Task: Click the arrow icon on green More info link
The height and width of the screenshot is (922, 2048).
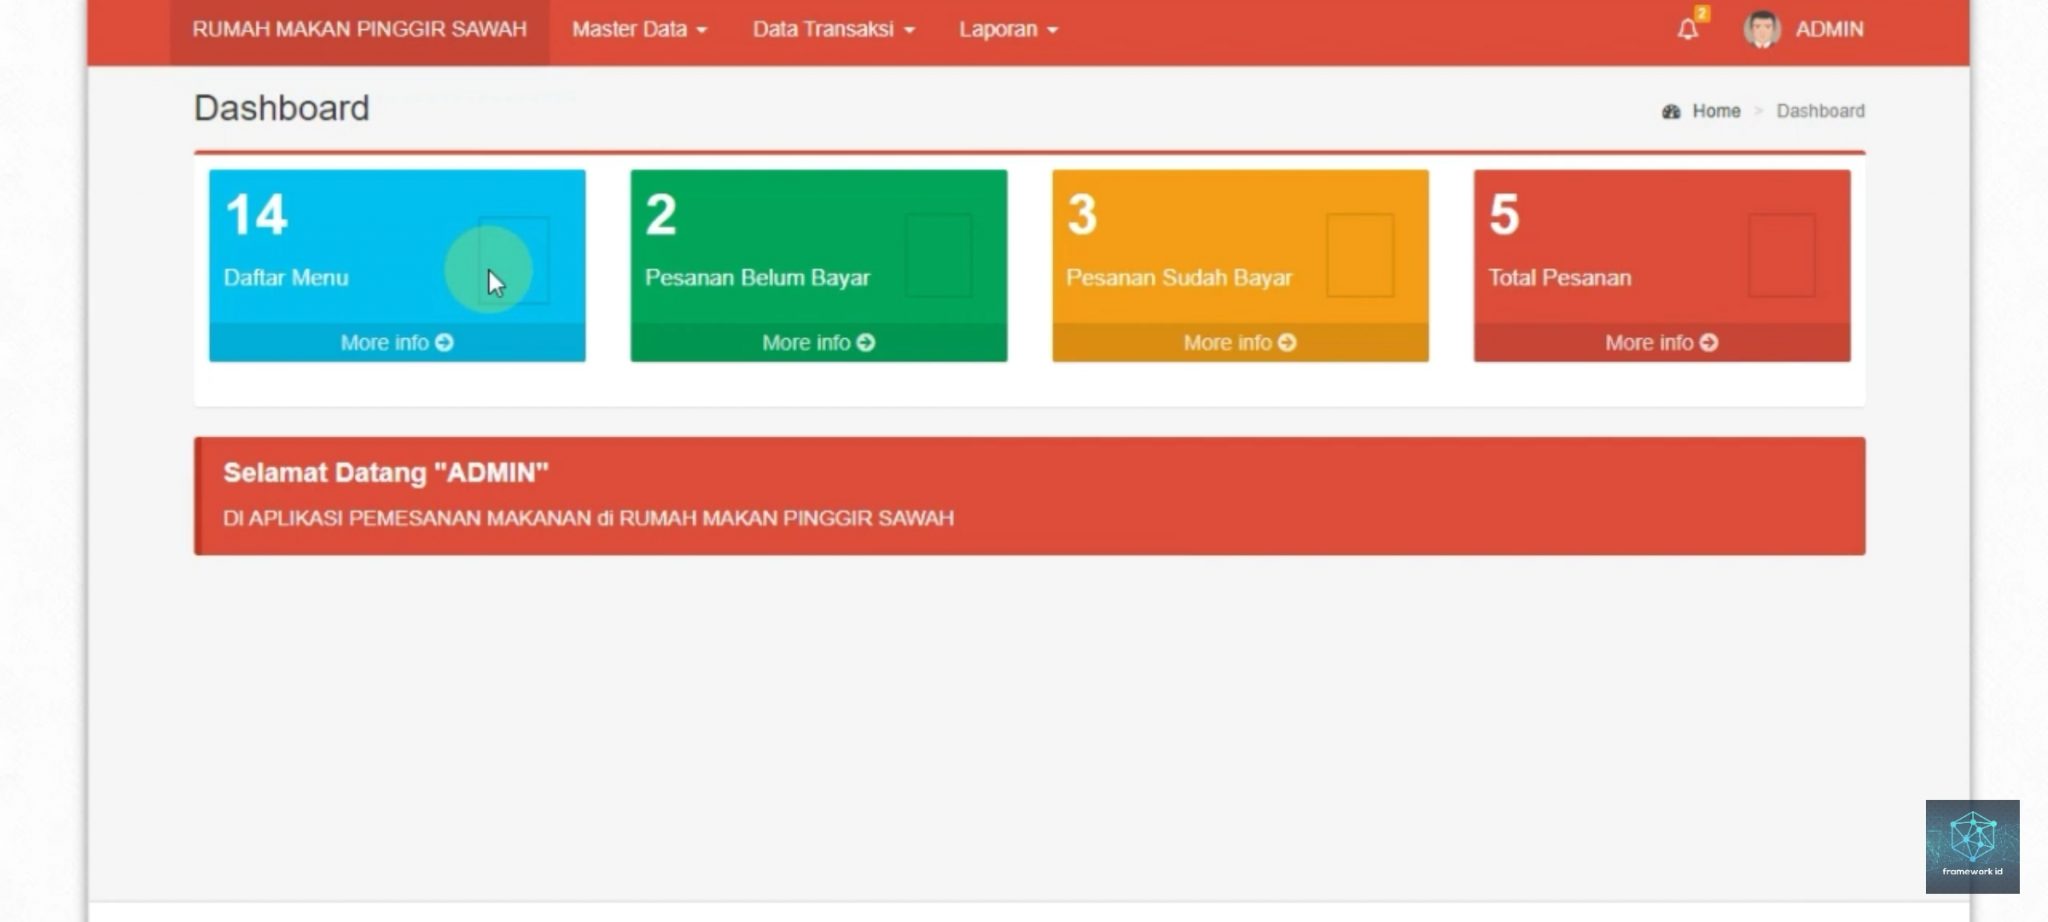Action: click(864, 342)
